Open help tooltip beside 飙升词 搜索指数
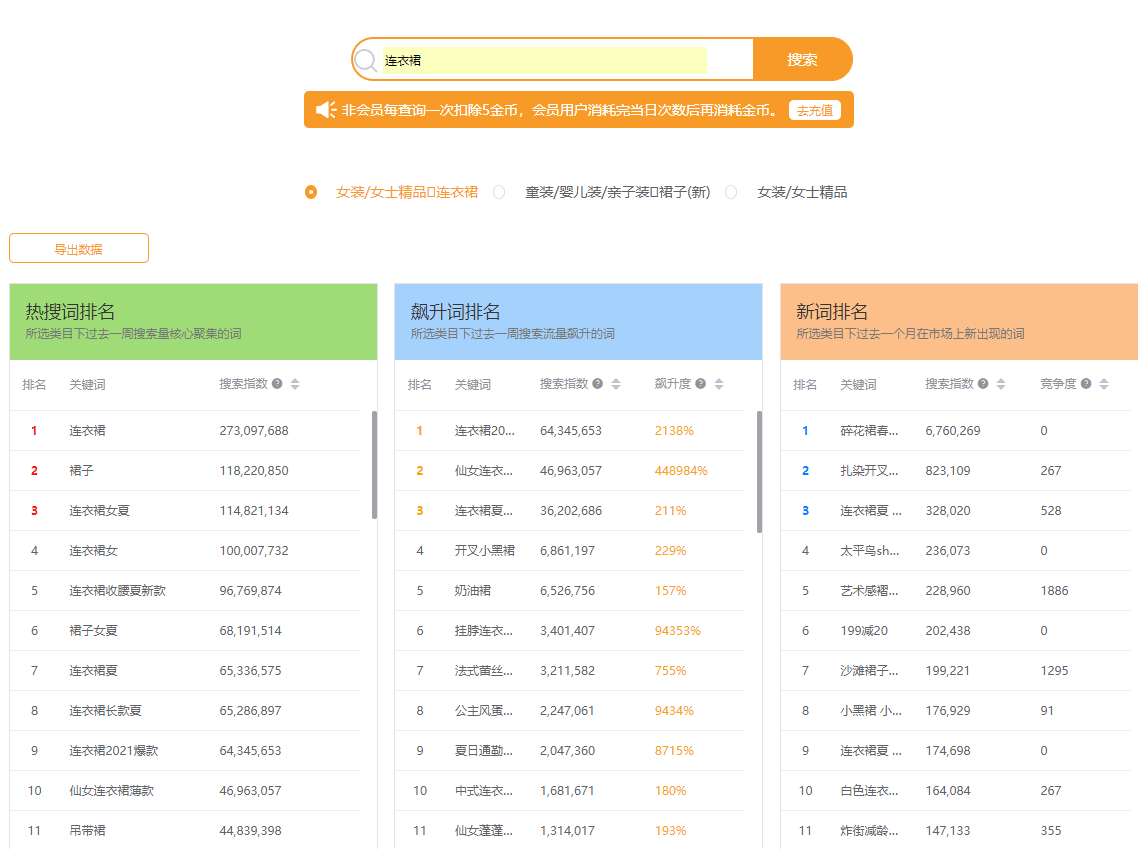This screenshot has height=849, width=1138. click(x=596, y=383)
